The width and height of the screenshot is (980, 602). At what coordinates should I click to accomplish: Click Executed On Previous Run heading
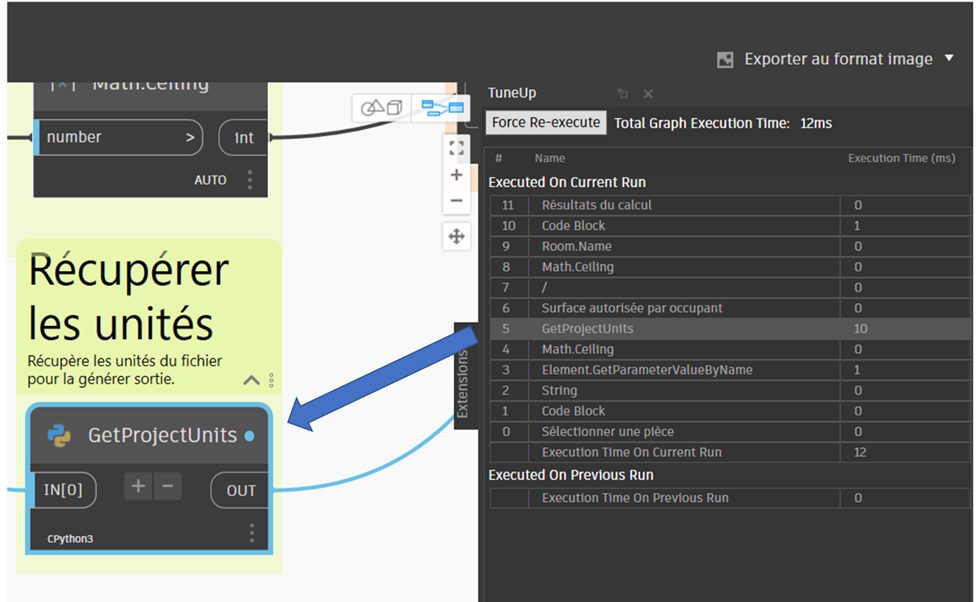coord(571,475)
